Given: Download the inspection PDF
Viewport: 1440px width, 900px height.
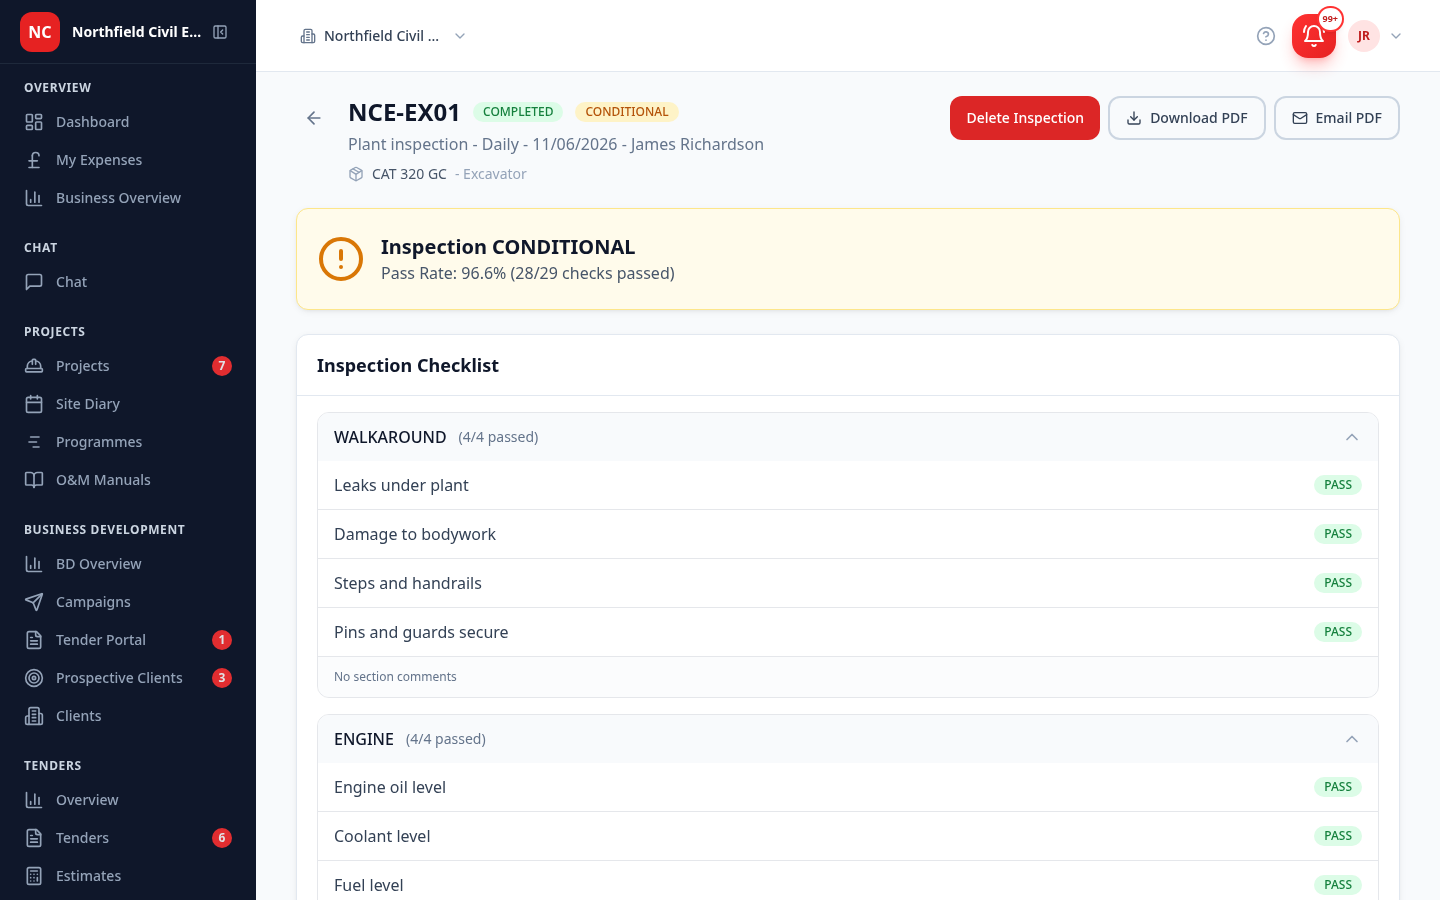Looking at the screenshot, I should pyautogui.click(x=1187, y=118).
